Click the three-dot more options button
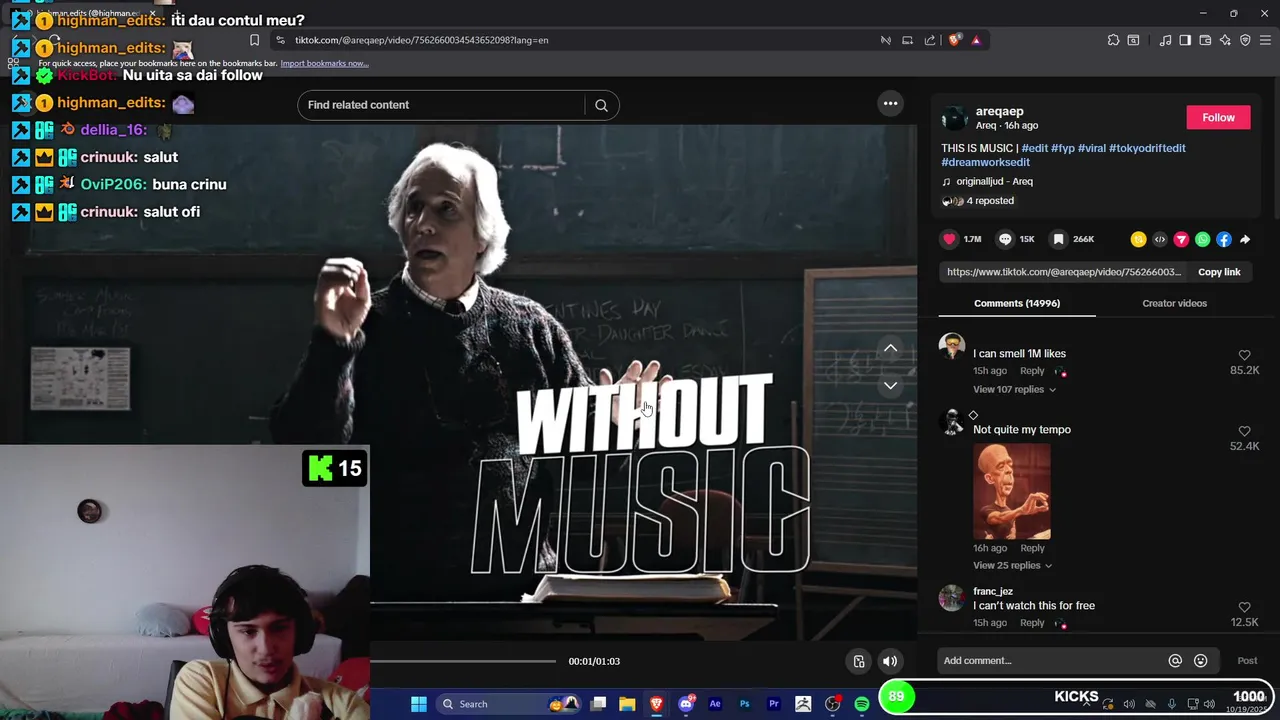This screenshot has height=720, width=1280. tap(890, 103)
